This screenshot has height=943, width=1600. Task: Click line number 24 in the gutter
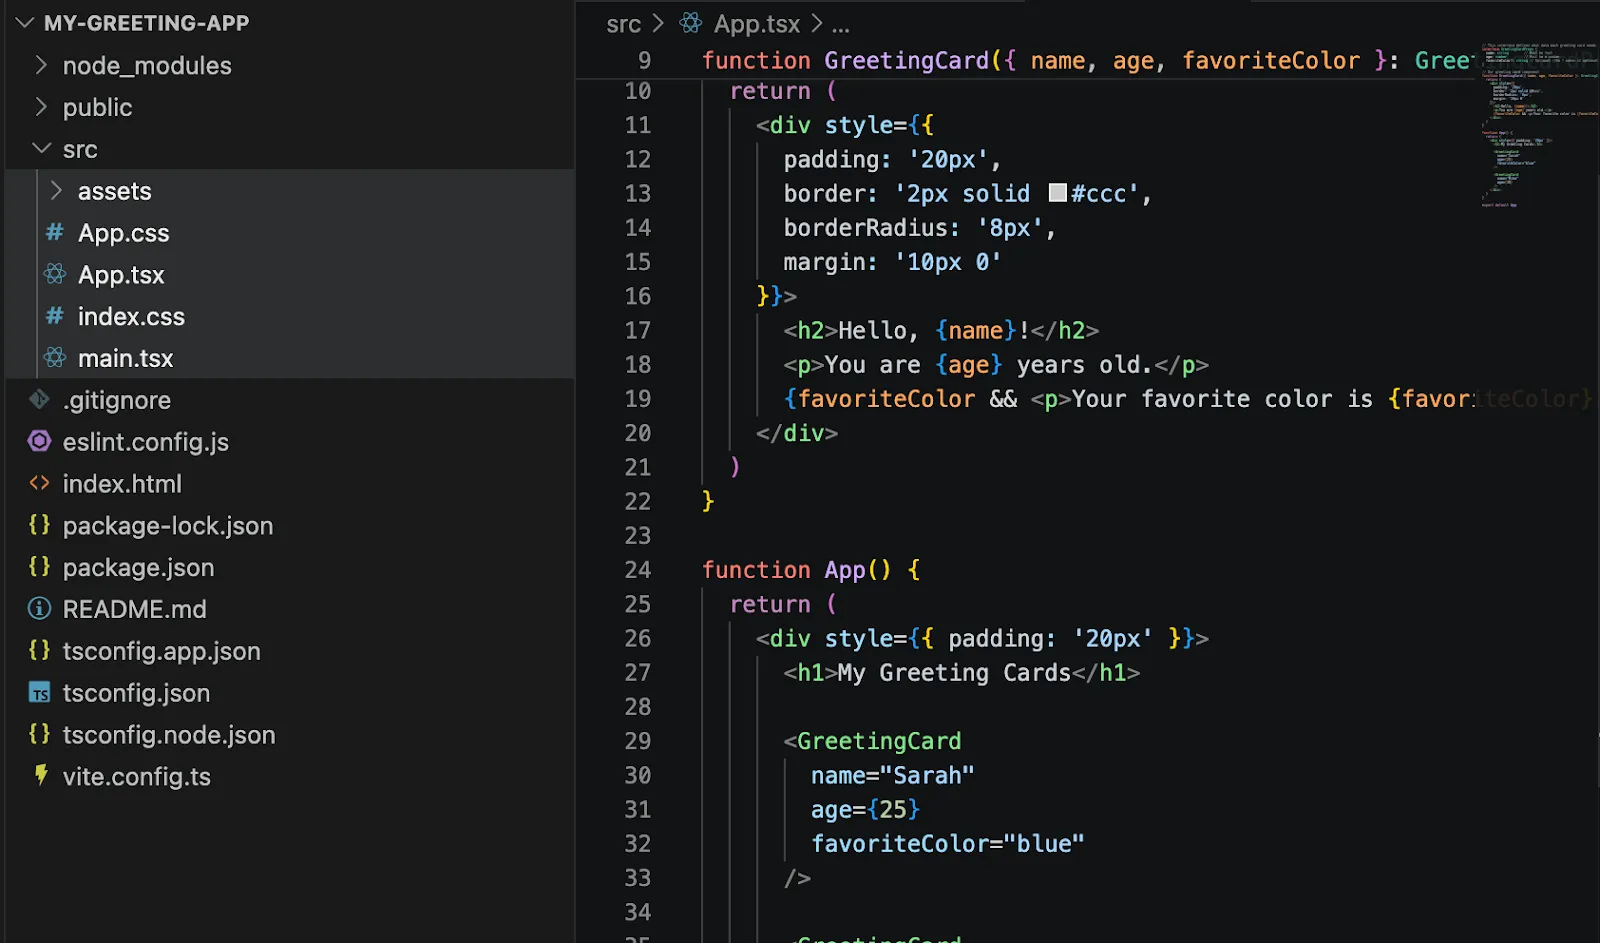(x=638, y=570)
